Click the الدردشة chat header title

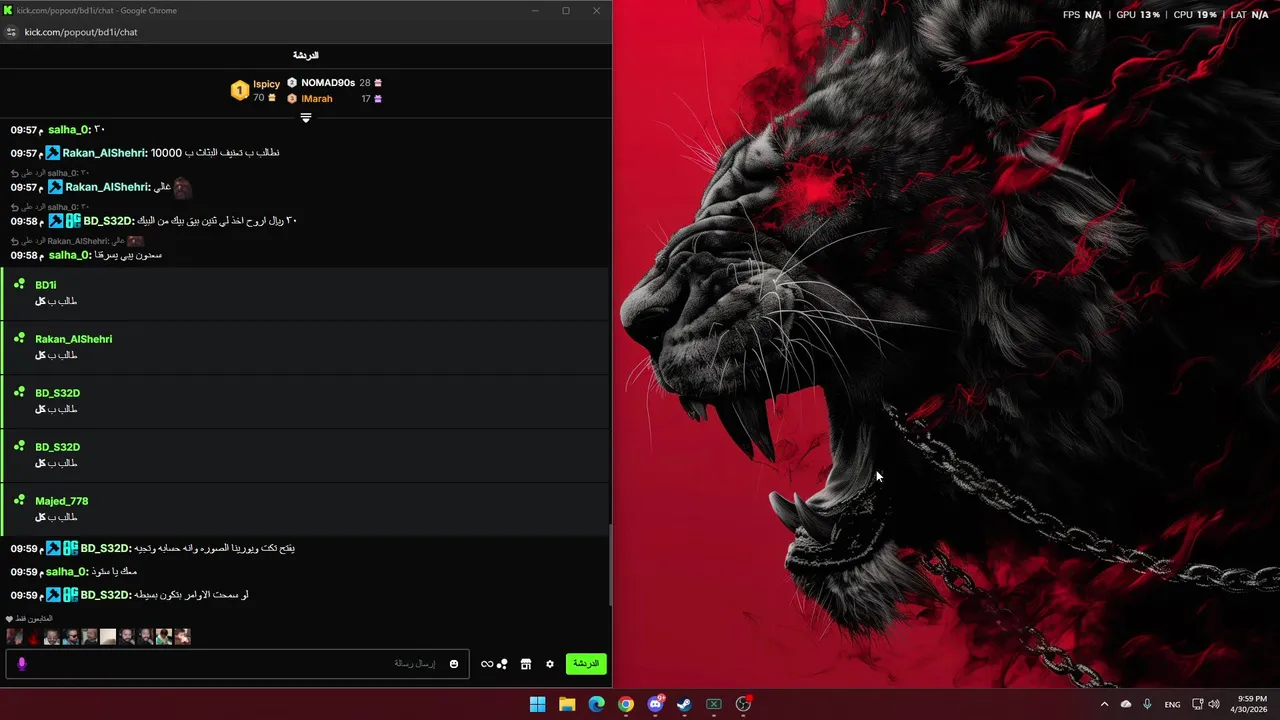tap(306, 55)
